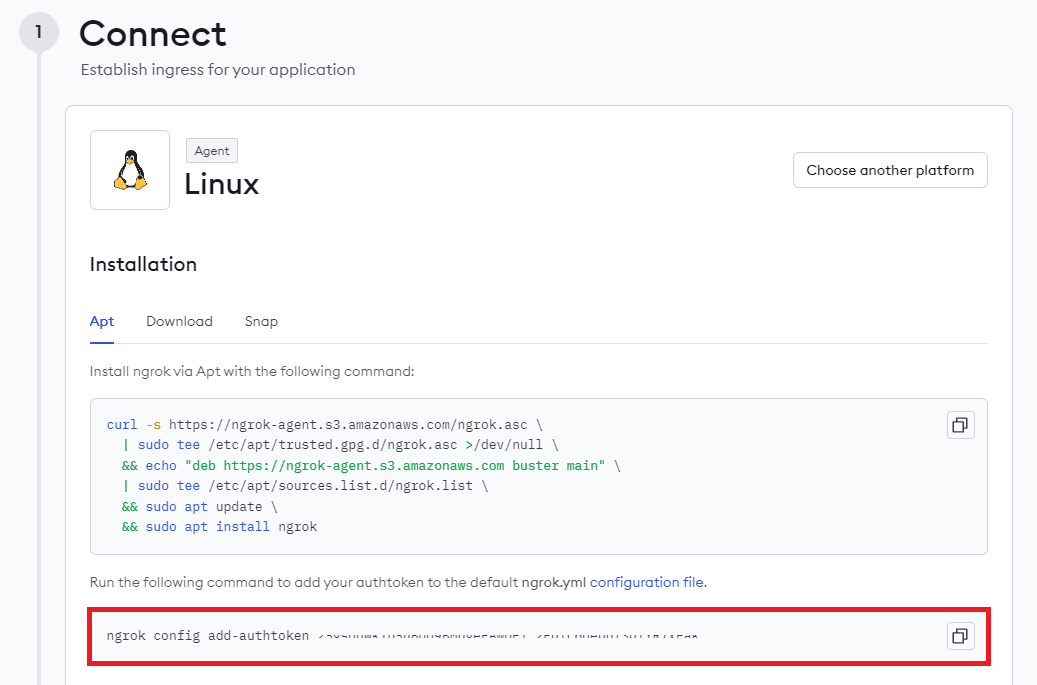1037x685 pixels.
Task: Click the Installation heading
Action: click(144, 264)
